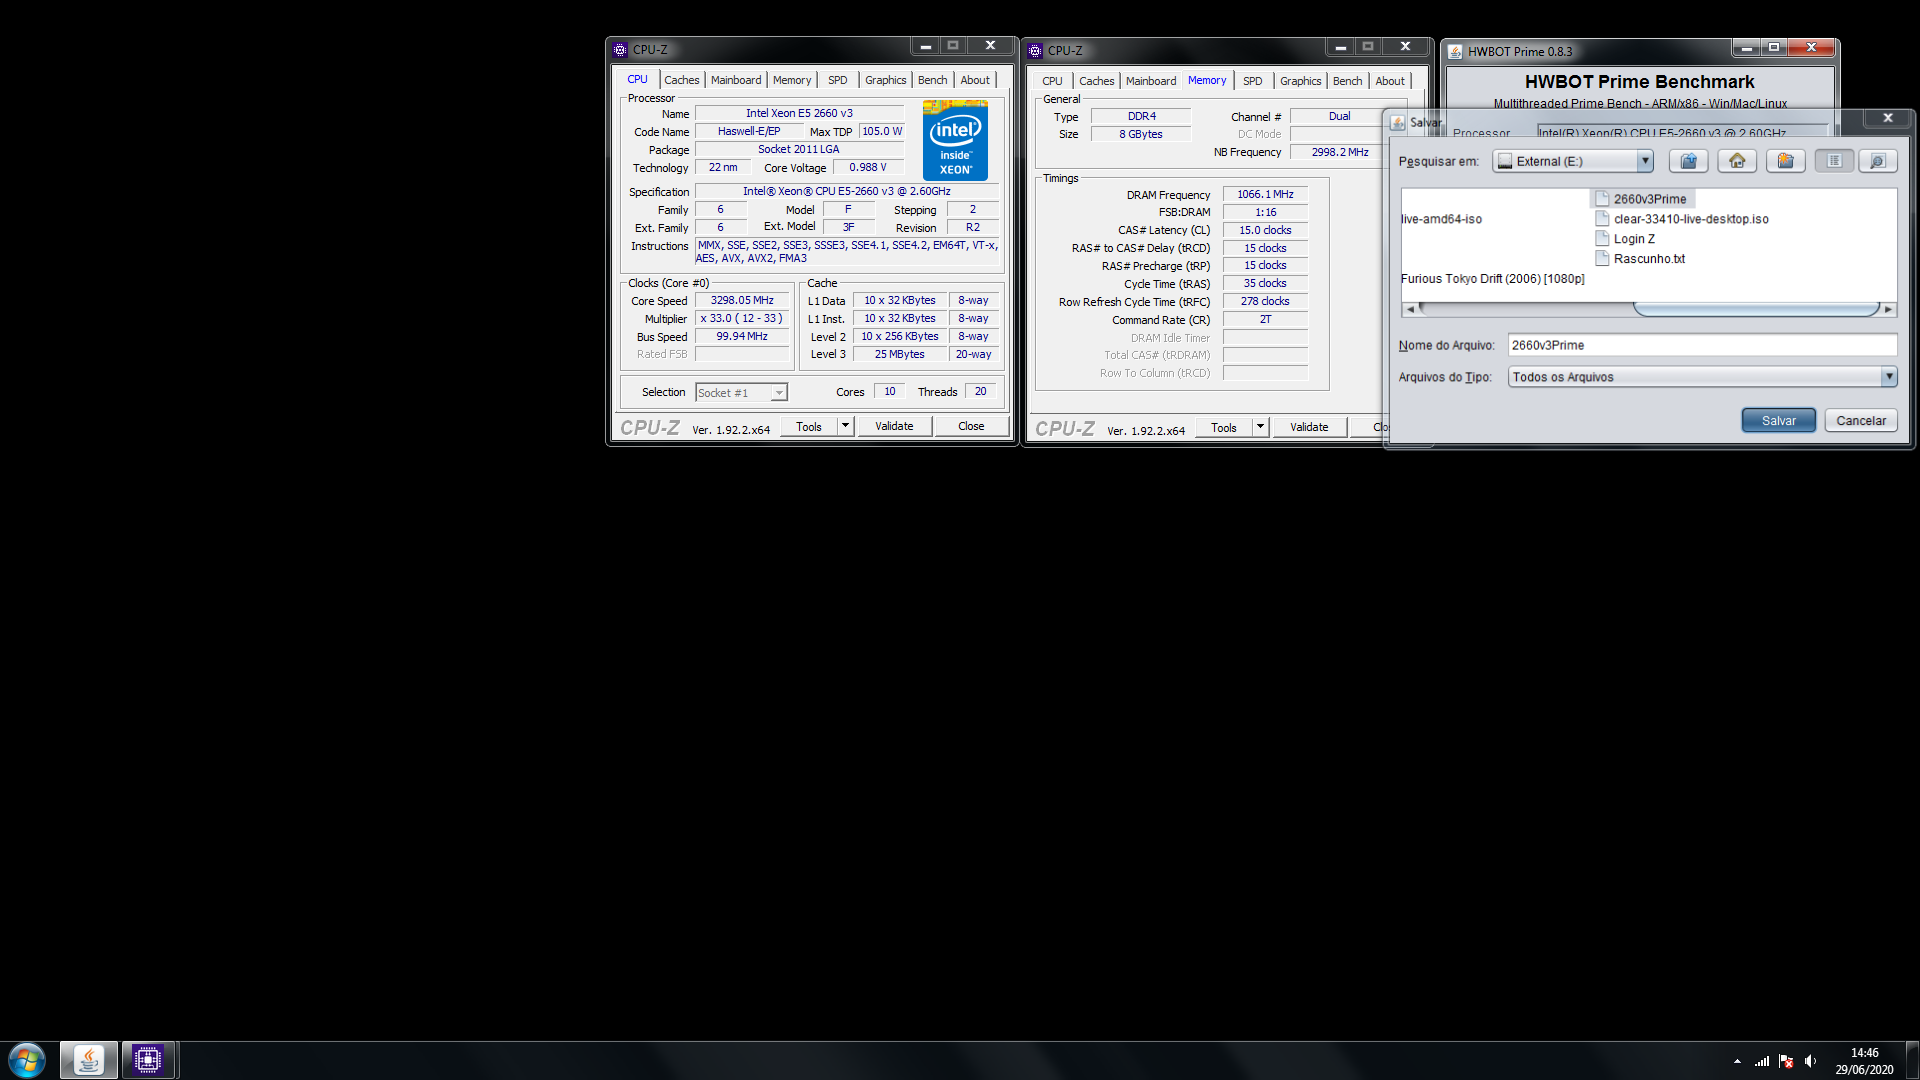Open SPD tab in left CPU-Z window

point(837,80)
